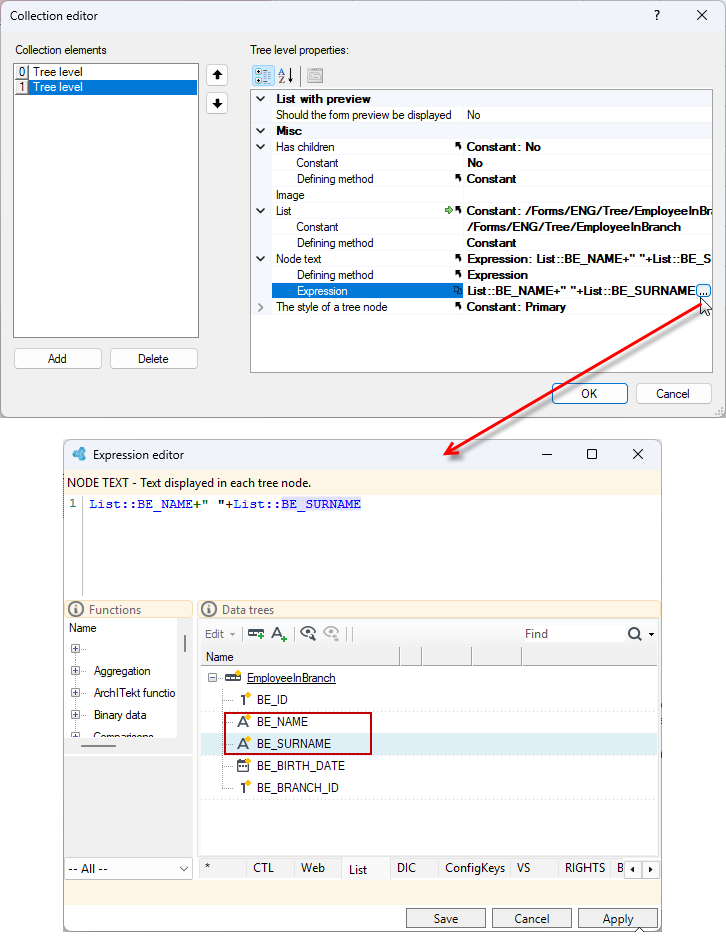Viewport: 726px width, 939px height.
Task: Click the Apply button
Action: 618,919
